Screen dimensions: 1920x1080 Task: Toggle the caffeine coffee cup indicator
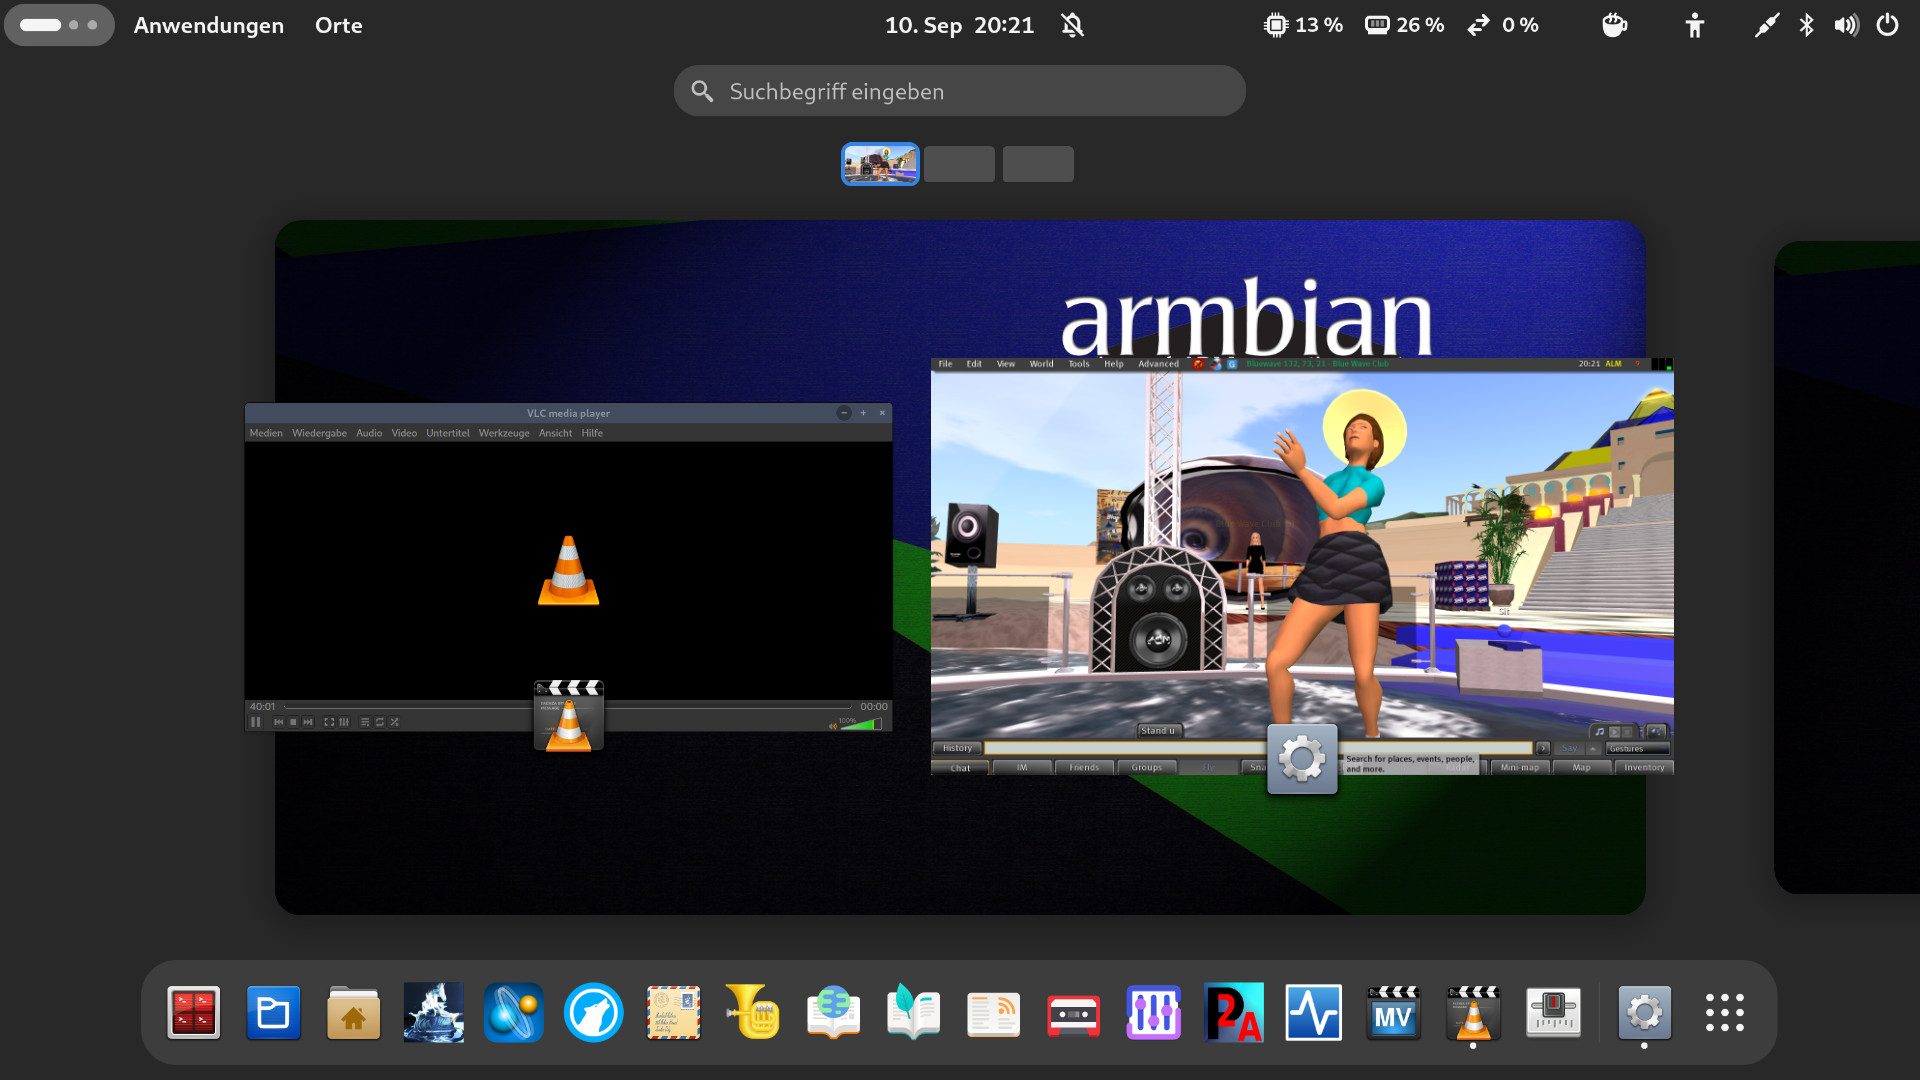(x=1614, y=25)
